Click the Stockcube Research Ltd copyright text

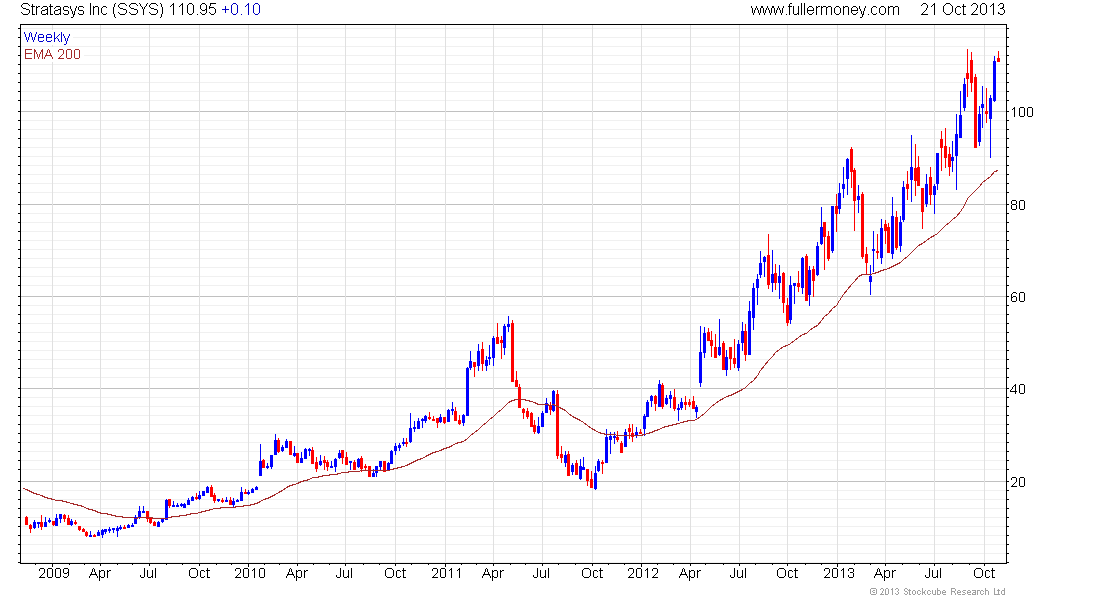point(938,592)
